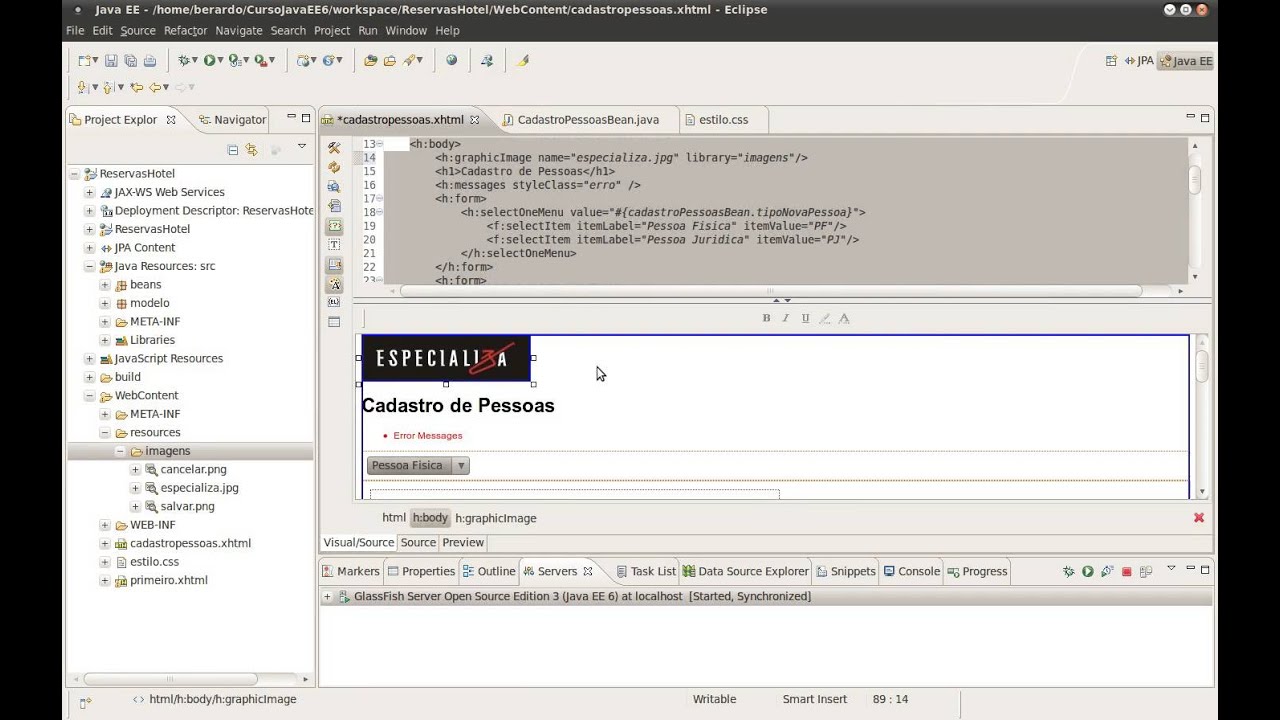Expand the WEB-INF folder
This screenshot has width=1280, height=720.
[105, 525]
